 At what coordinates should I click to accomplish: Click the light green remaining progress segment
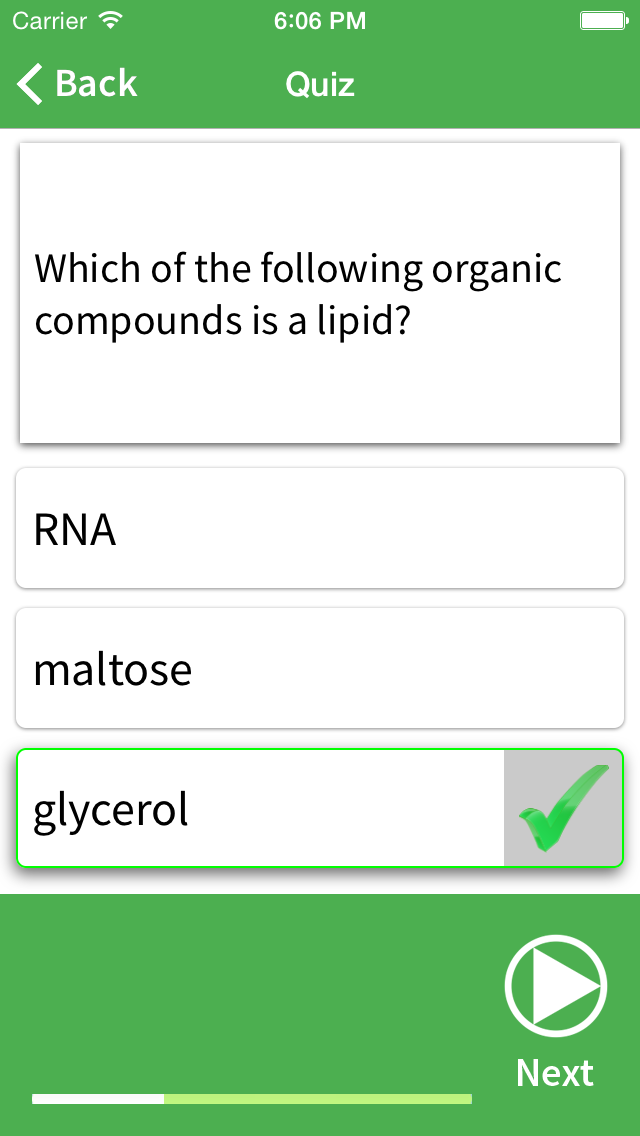coord(318,1099)
